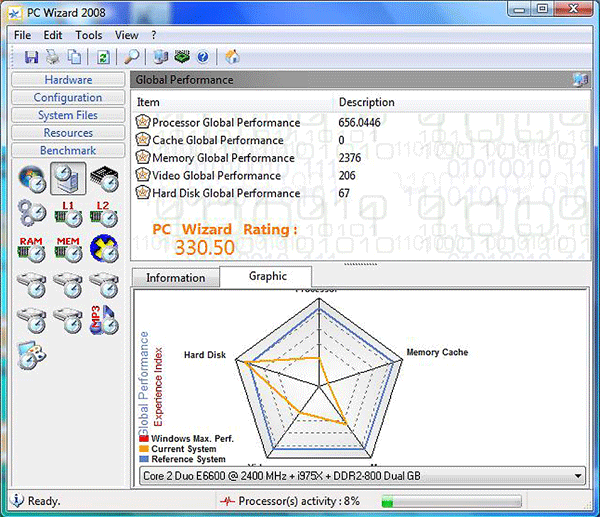Viewport: 600px width, 517px height.
Task: Click the Item column header
Action: pyautogui.click(x=233, y=102)
